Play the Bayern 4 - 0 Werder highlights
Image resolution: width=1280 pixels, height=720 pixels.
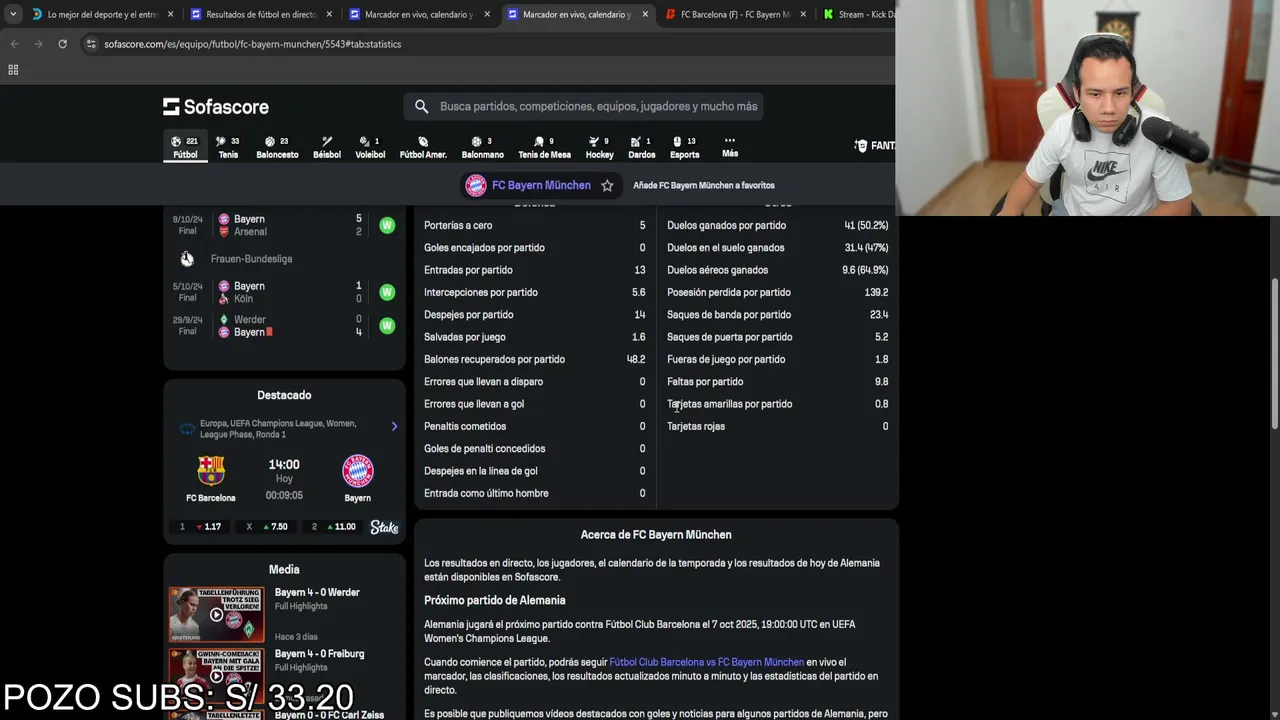pyautogui.click(x=216, y=614)
